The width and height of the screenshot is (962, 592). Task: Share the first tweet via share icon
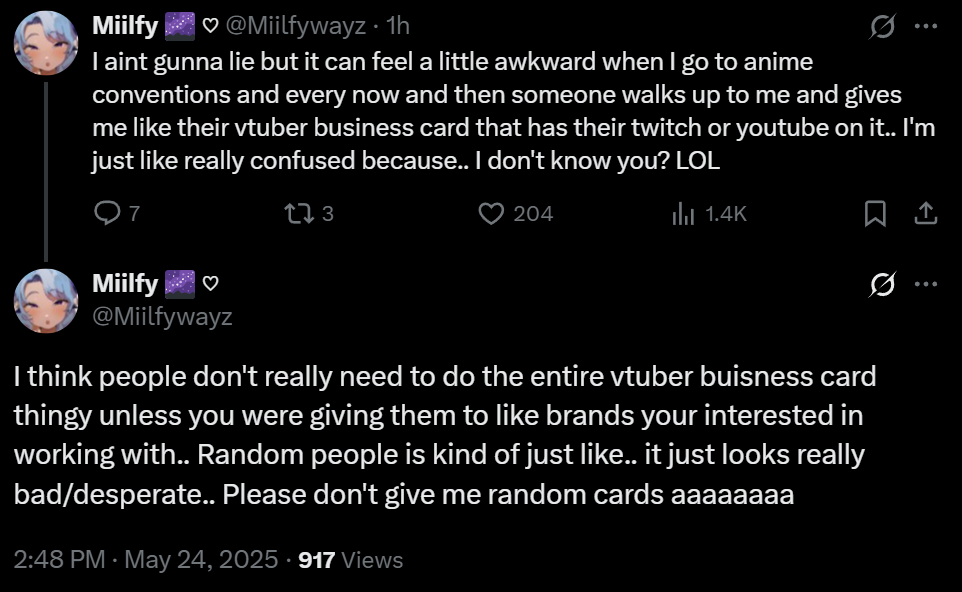[925, 214]
